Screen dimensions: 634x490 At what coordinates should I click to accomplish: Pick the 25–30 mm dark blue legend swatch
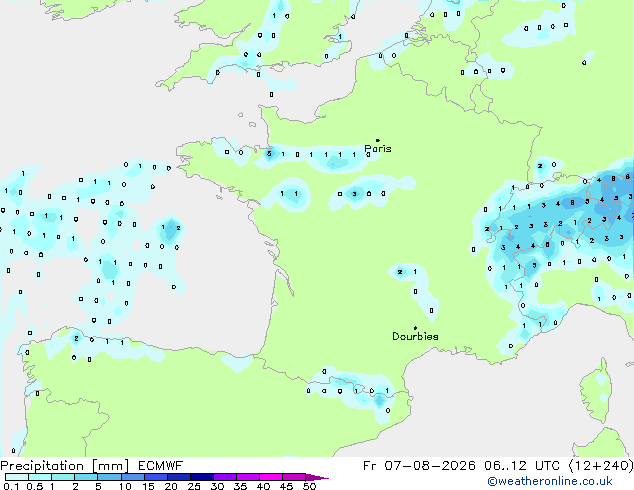pyautogui.click(x=201, y=477)
